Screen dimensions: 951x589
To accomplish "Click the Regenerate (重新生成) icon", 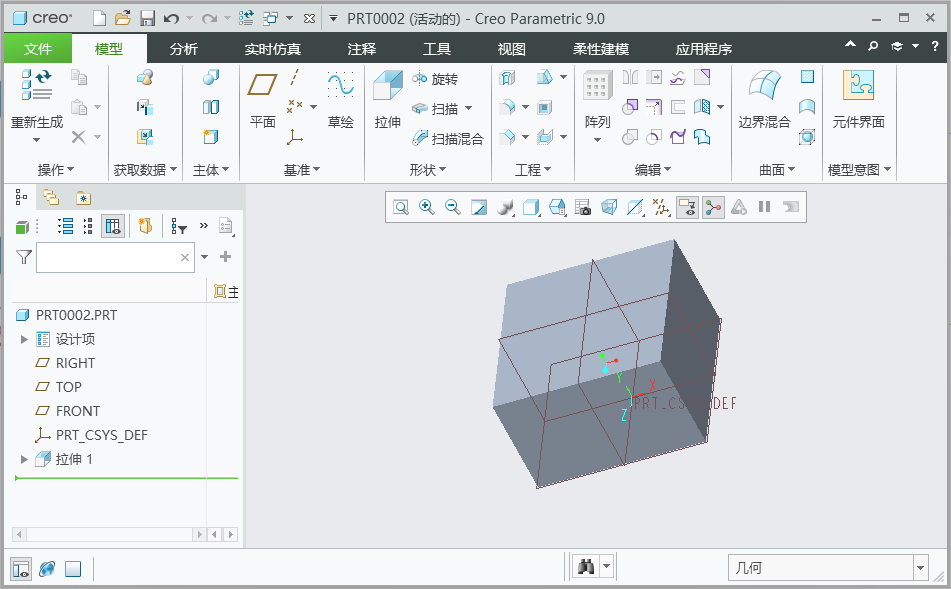I will click(36, 85).
